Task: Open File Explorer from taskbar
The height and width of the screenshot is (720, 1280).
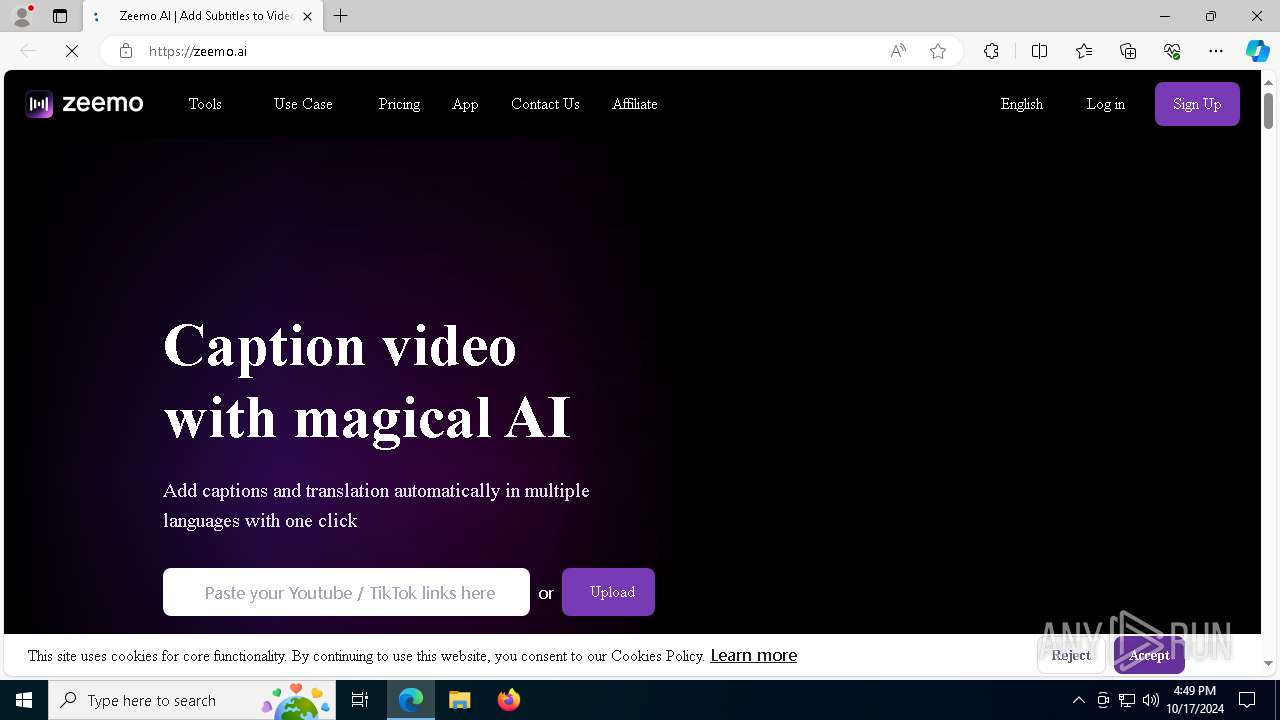Action: point(459,700)
